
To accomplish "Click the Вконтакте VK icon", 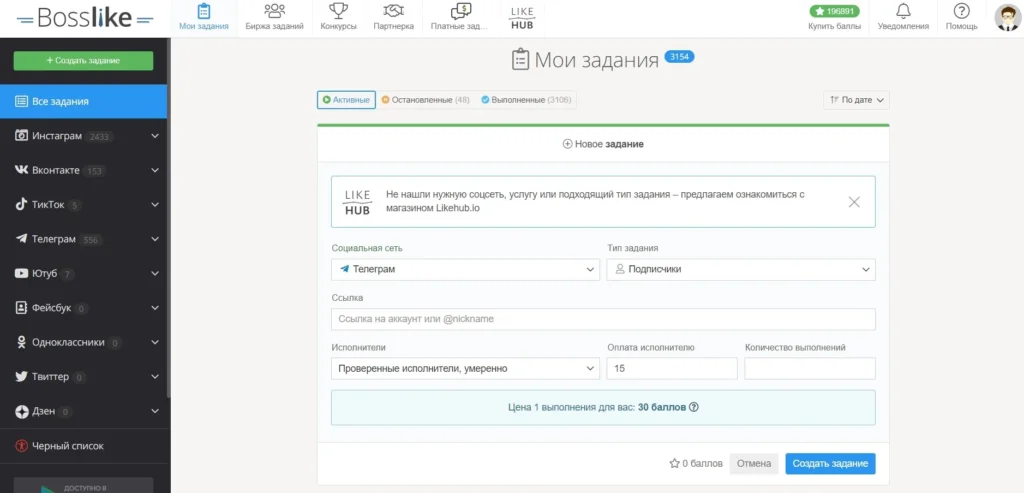I will (21, 170).
